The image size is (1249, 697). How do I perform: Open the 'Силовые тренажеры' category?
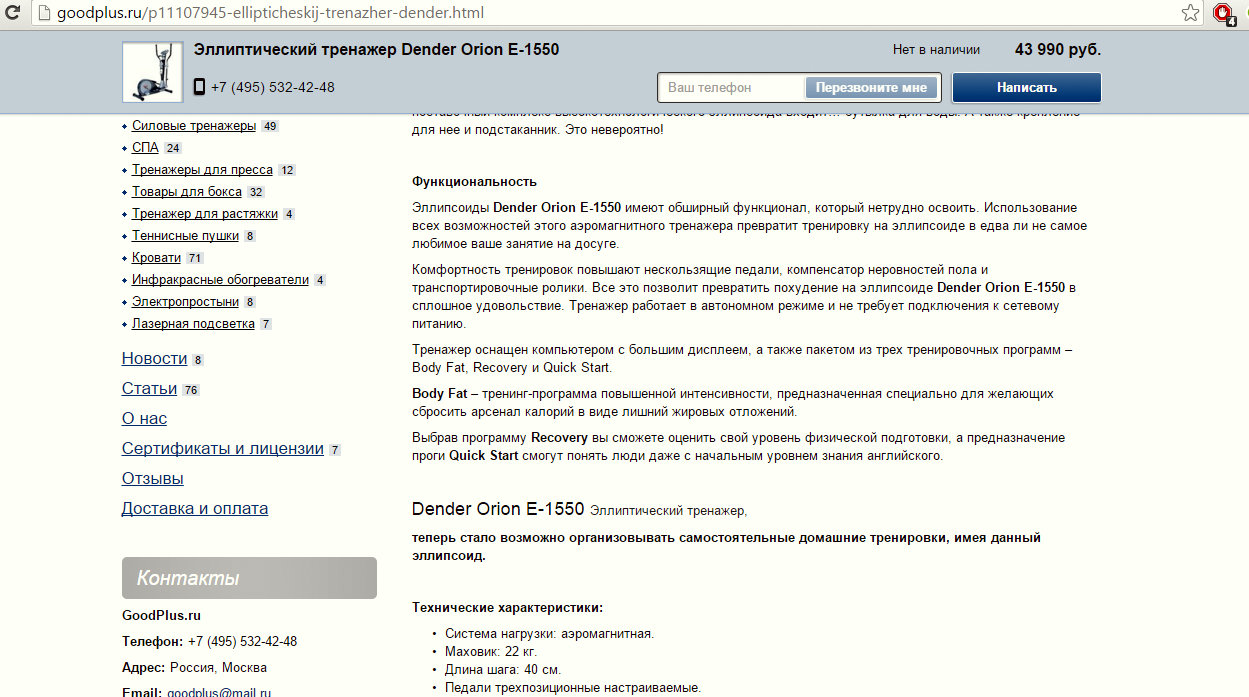click(194, 126)
